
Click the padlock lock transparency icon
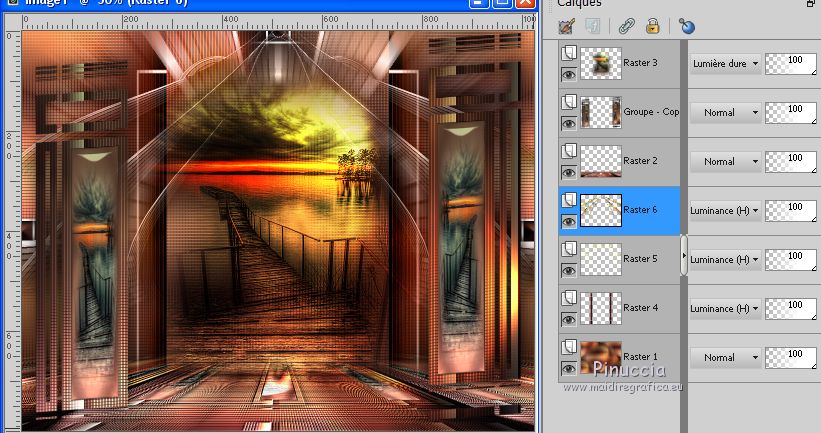652,26
